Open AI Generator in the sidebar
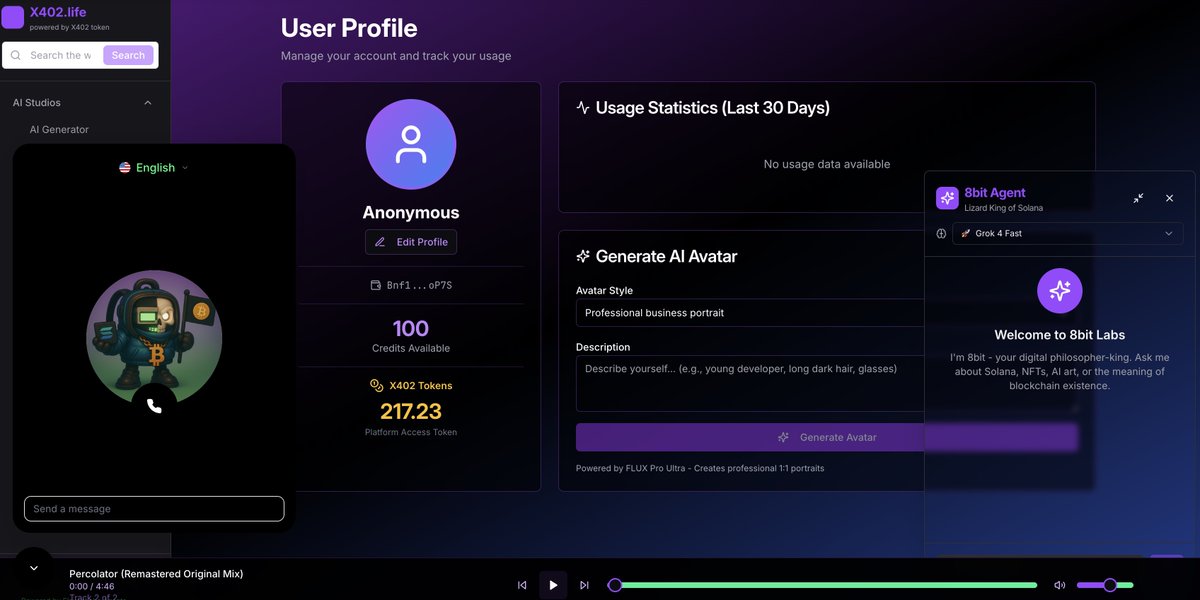The height and width of the screenshot is (600, 1200). tap(59, 130)
